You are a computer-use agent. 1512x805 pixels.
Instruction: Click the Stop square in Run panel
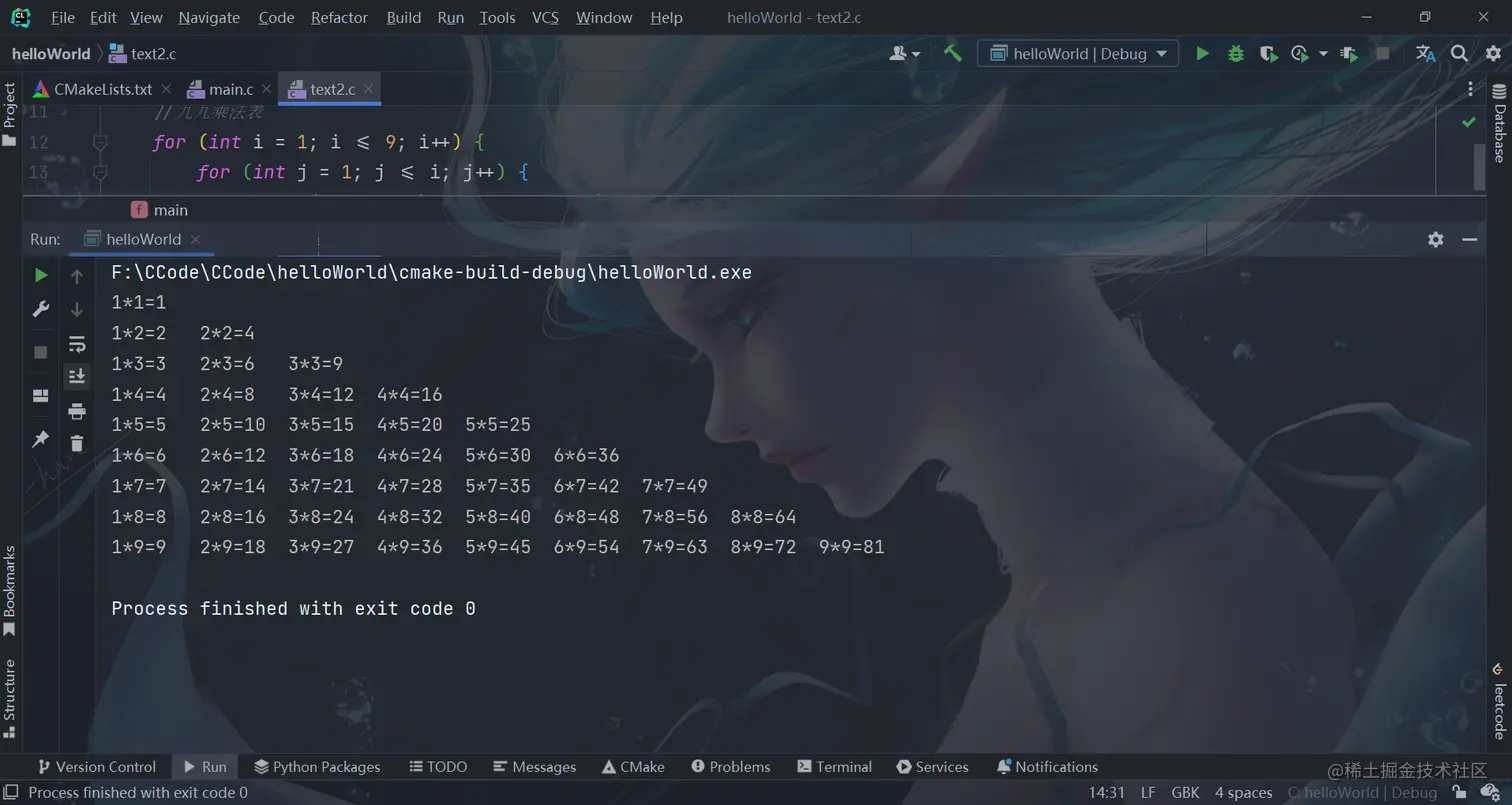41,352
